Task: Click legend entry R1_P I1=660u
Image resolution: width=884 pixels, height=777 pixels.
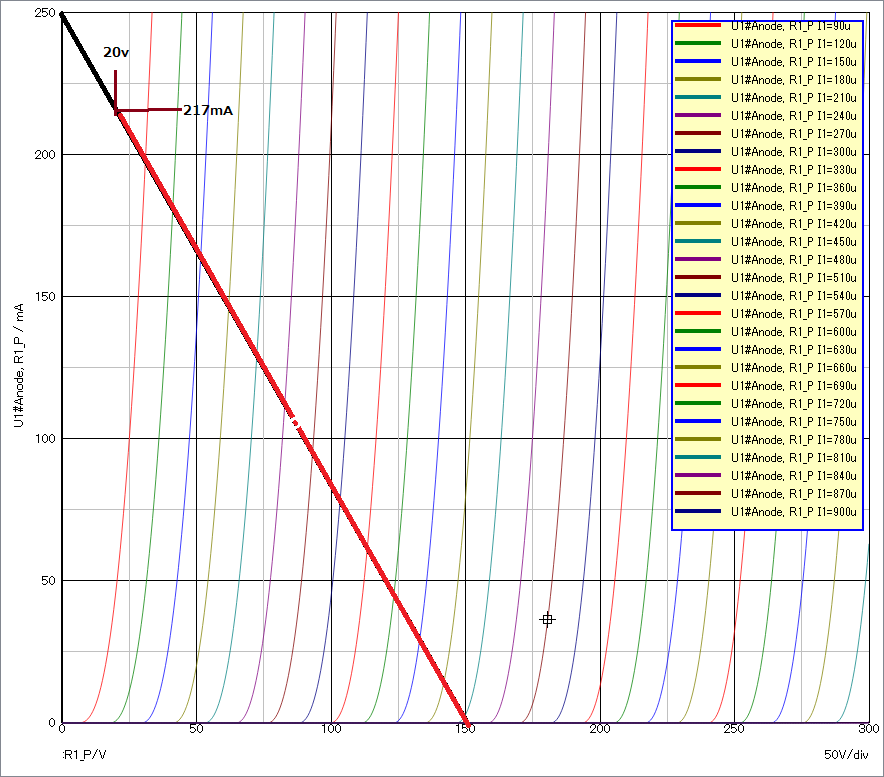Action: point(766,368)
